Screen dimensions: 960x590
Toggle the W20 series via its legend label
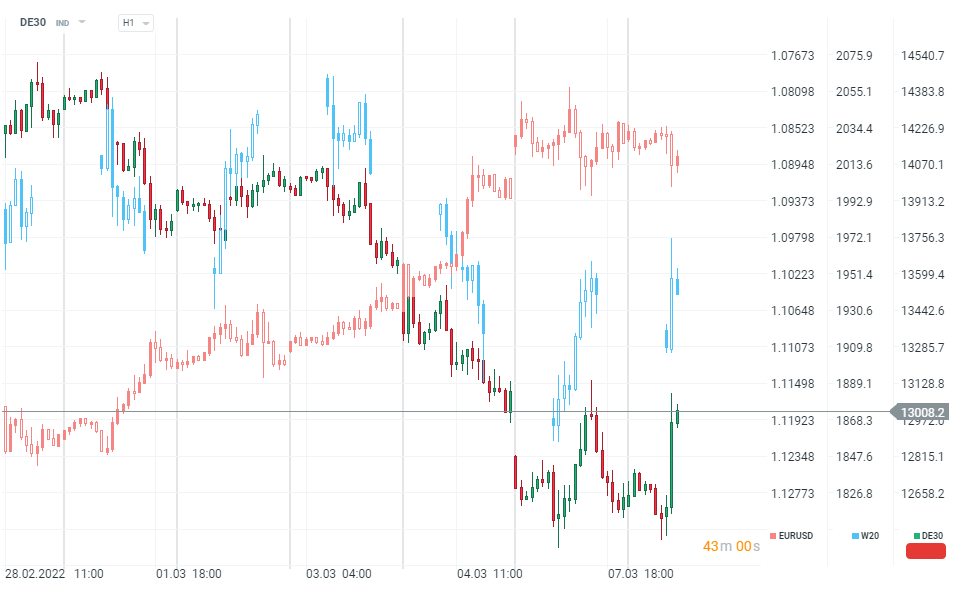tap(870, 536)
